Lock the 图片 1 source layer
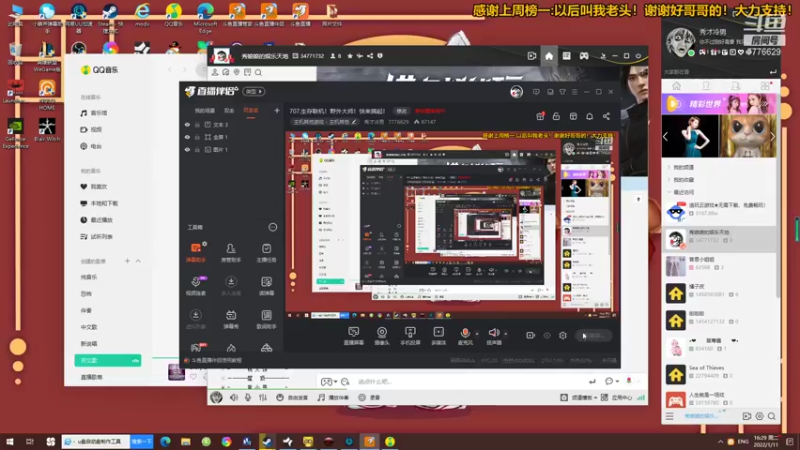The width and height of the screenshot is (800, 450). tap(197, 149)
